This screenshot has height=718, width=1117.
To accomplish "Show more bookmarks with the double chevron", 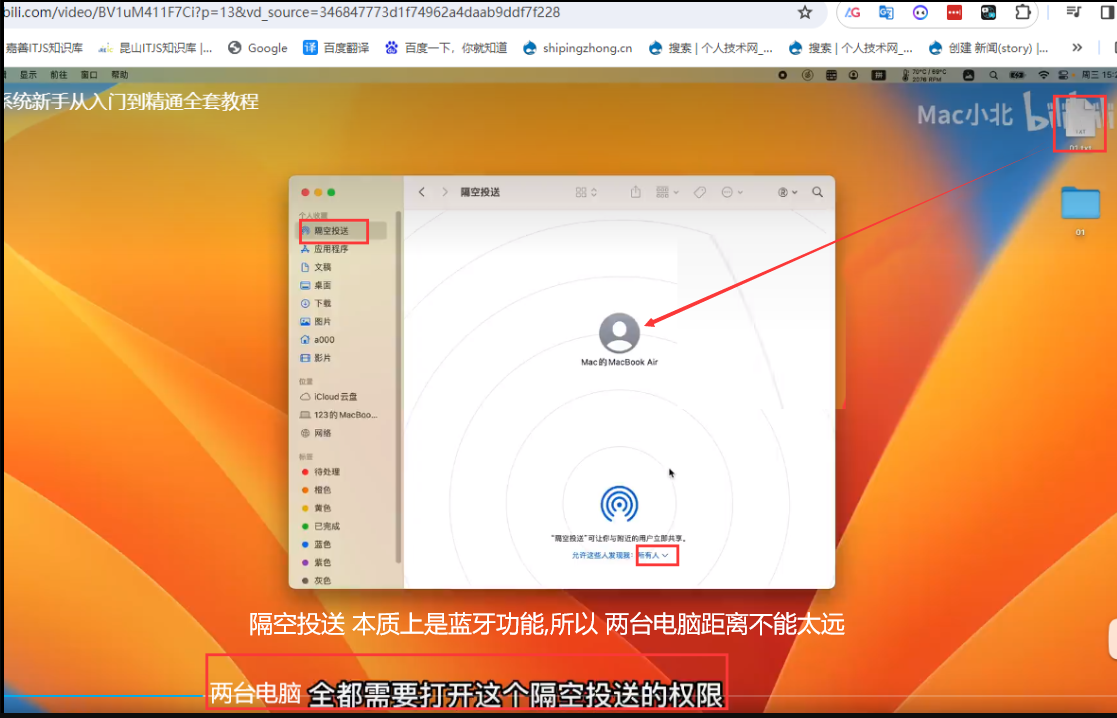I will point(1077,48).
